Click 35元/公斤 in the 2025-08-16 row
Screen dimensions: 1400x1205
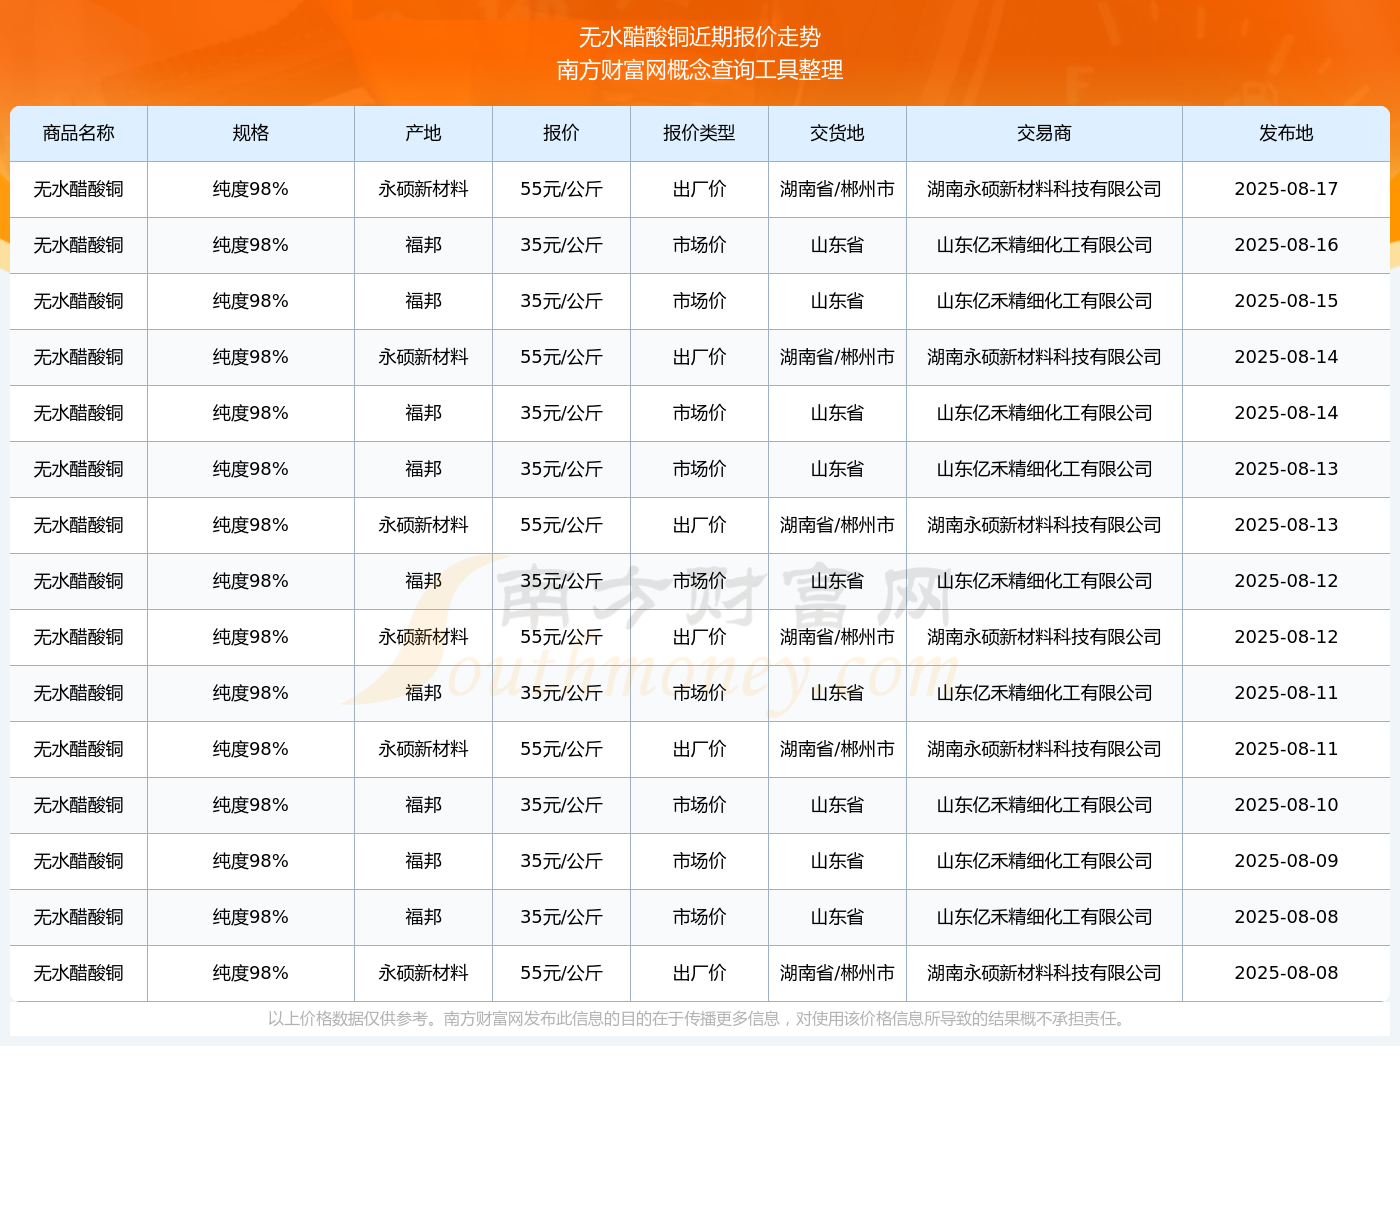click(x=561, y=245)
